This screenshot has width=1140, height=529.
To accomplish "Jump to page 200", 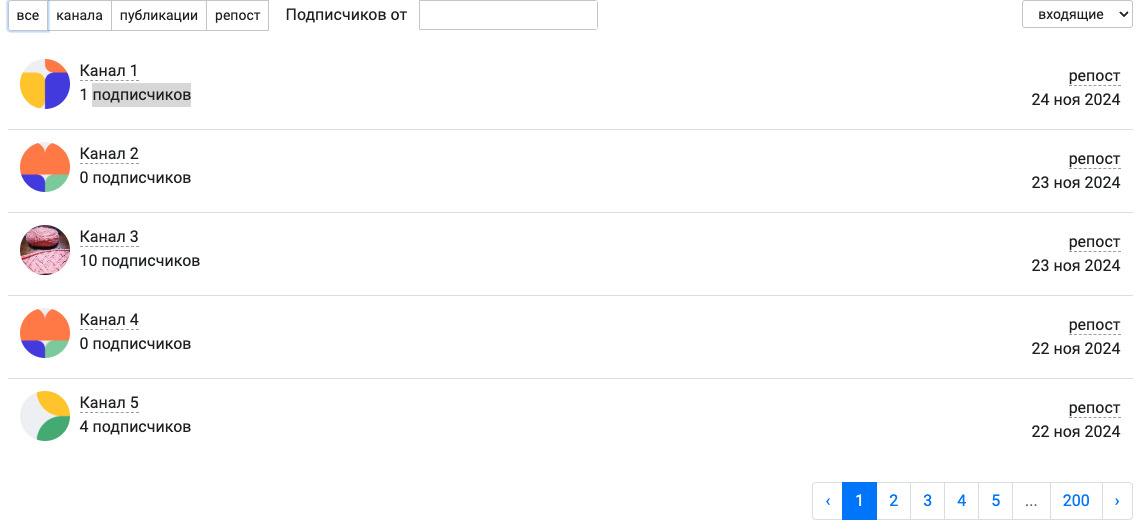I will click(x=1076, y=501).
